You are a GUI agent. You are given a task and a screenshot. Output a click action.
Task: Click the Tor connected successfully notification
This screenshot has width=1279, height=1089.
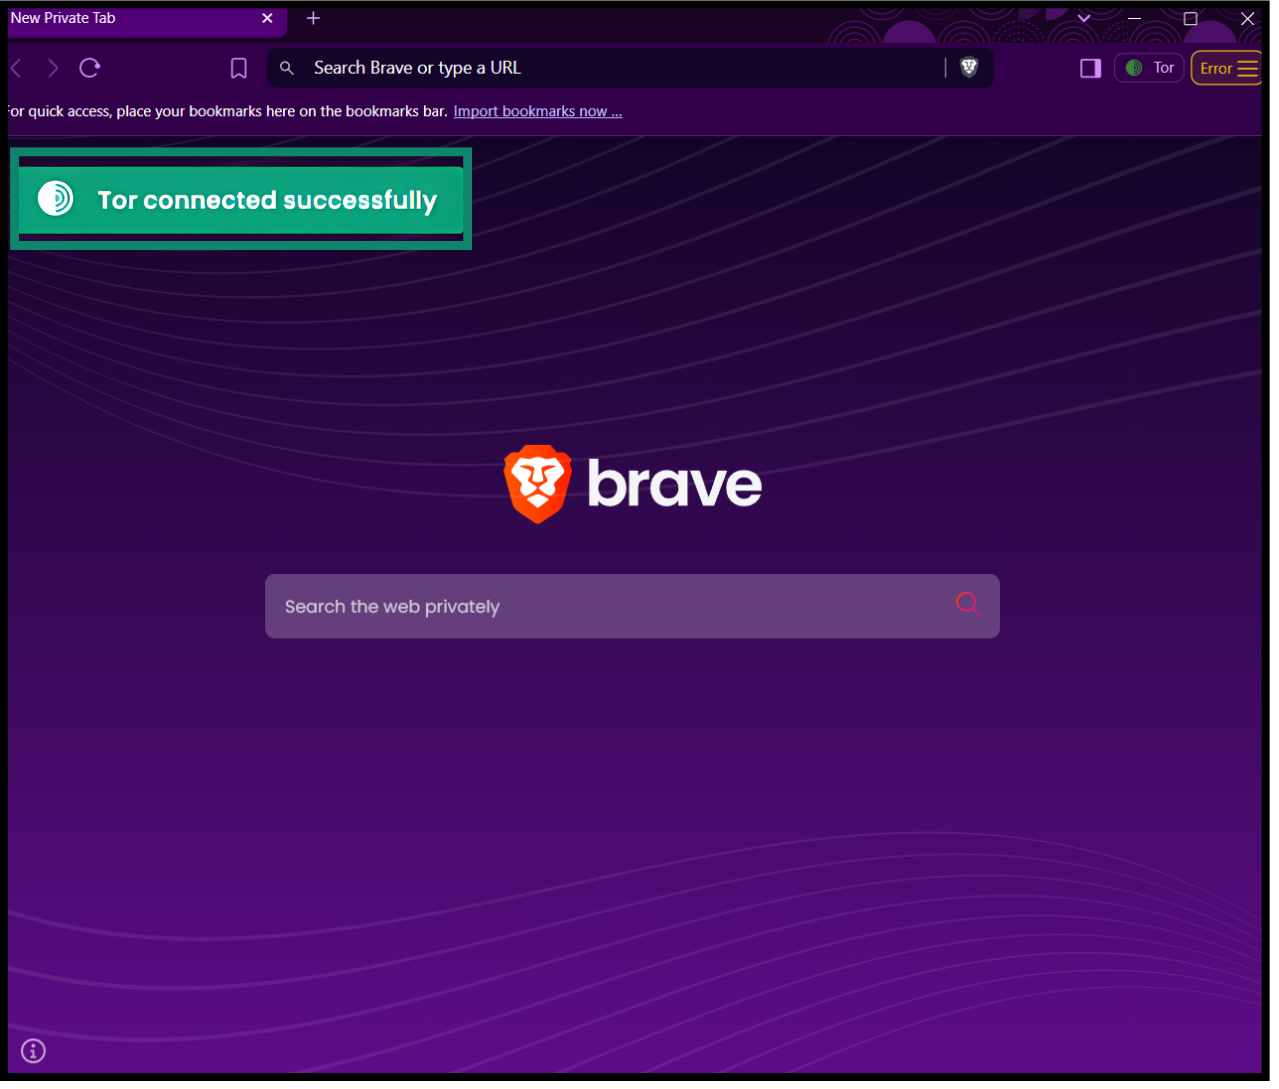240,199
